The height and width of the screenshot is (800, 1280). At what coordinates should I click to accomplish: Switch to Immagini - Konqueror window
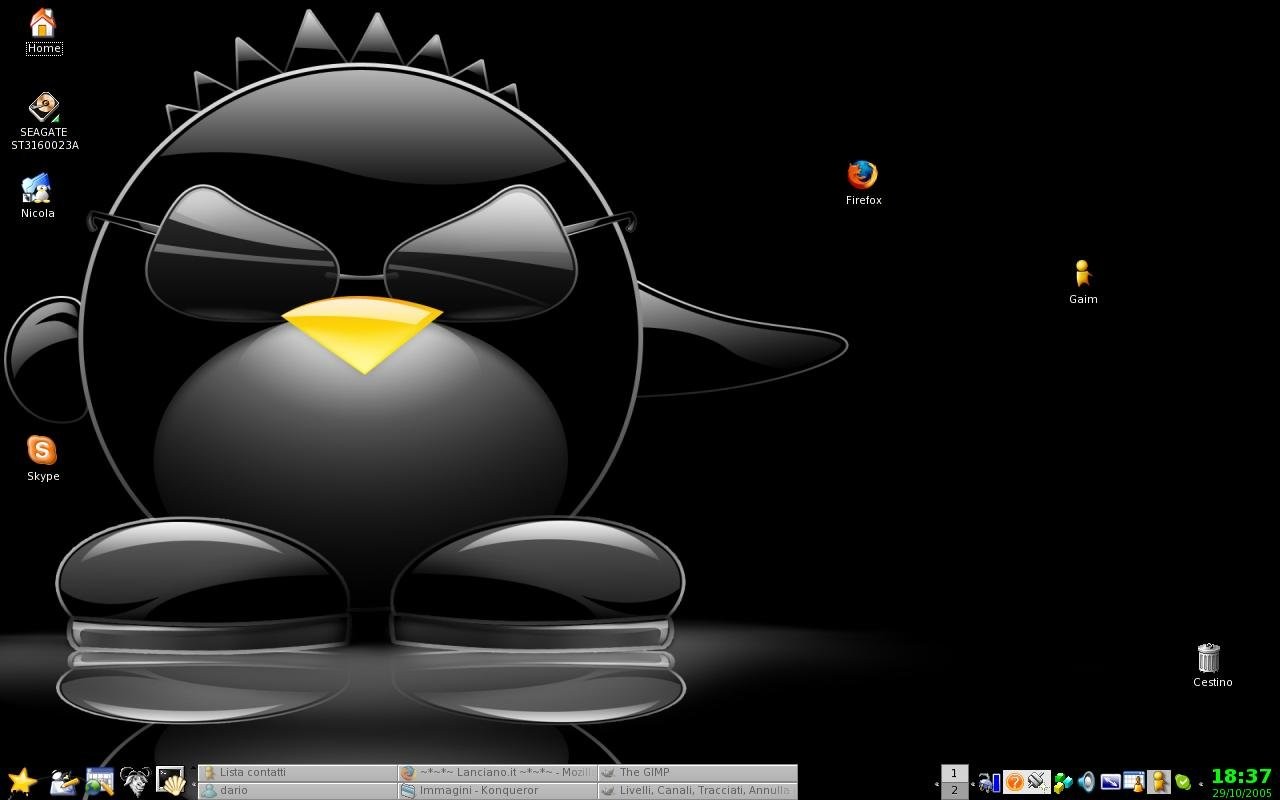(498, 790)
